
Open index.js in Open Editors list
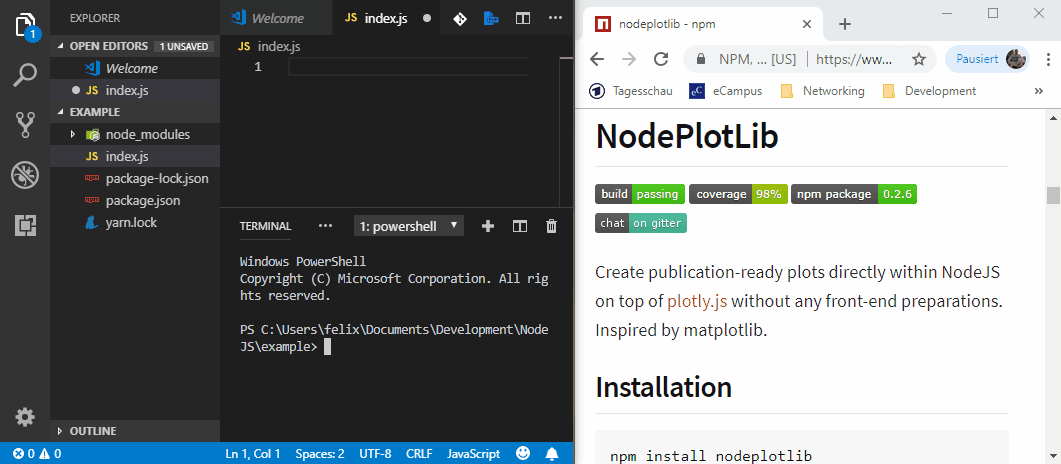point(135,90)
